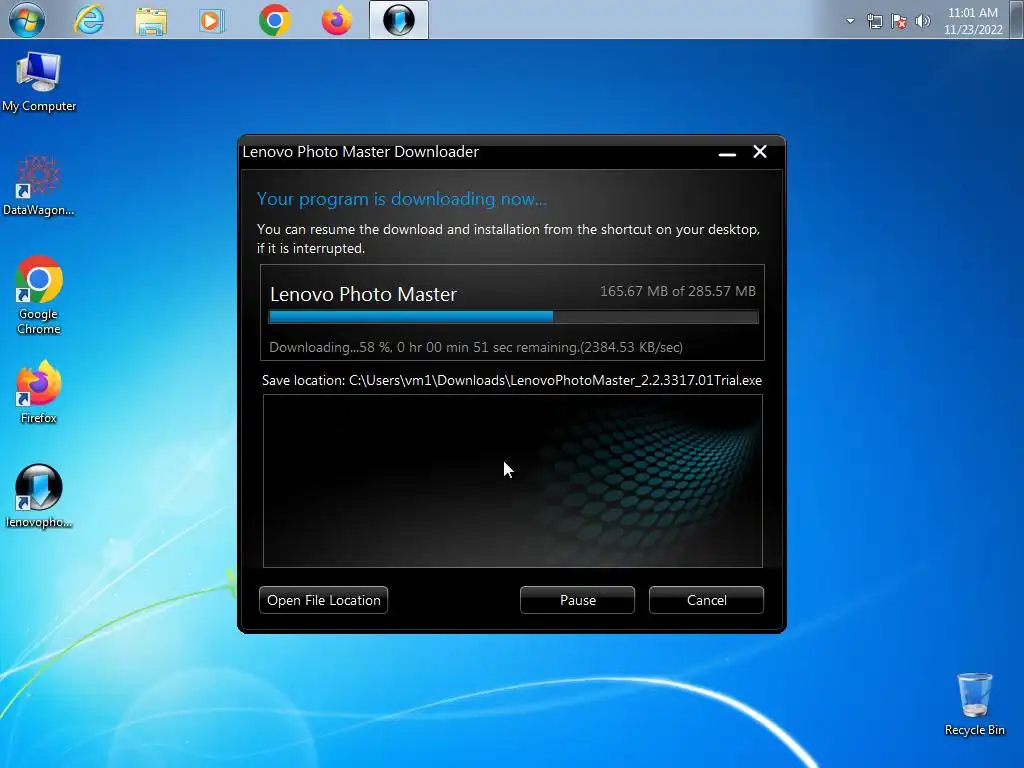Open the clock showing 11:01 AM
Image resolution: width=1024 pixels, height=768 pixels.
tap(973, 21)
